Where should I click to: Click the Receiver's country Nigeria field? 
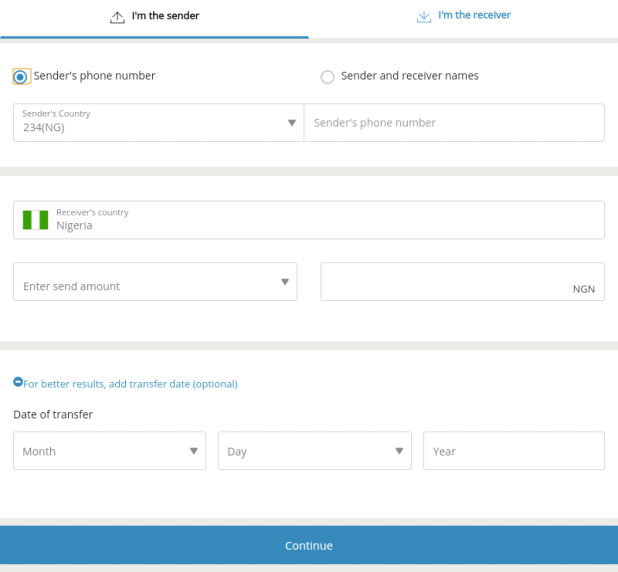tap(309, 220)
